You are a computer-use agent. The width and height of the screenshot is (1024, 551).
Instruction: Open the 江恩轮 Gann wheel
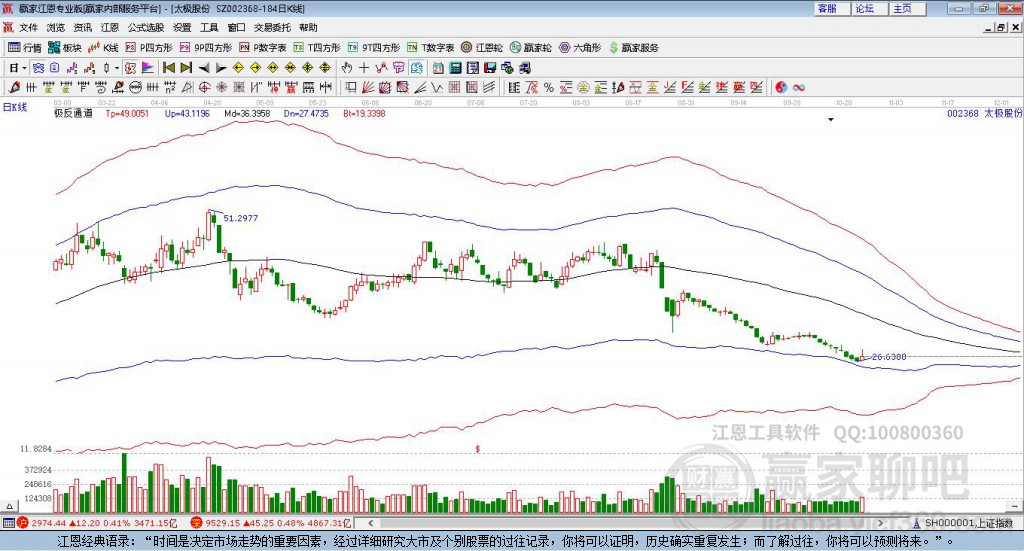[x=482, y=48]
